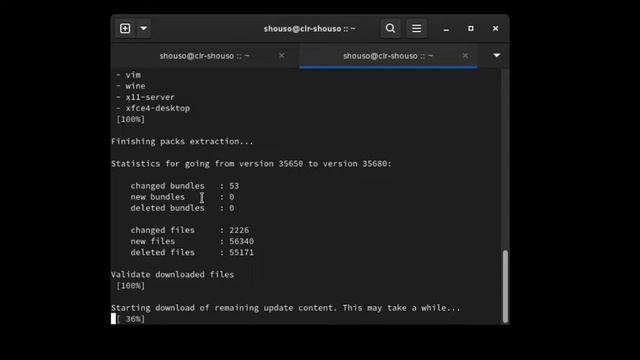Open the terminal search tool
640x360 pixels.
pos(390,29)
